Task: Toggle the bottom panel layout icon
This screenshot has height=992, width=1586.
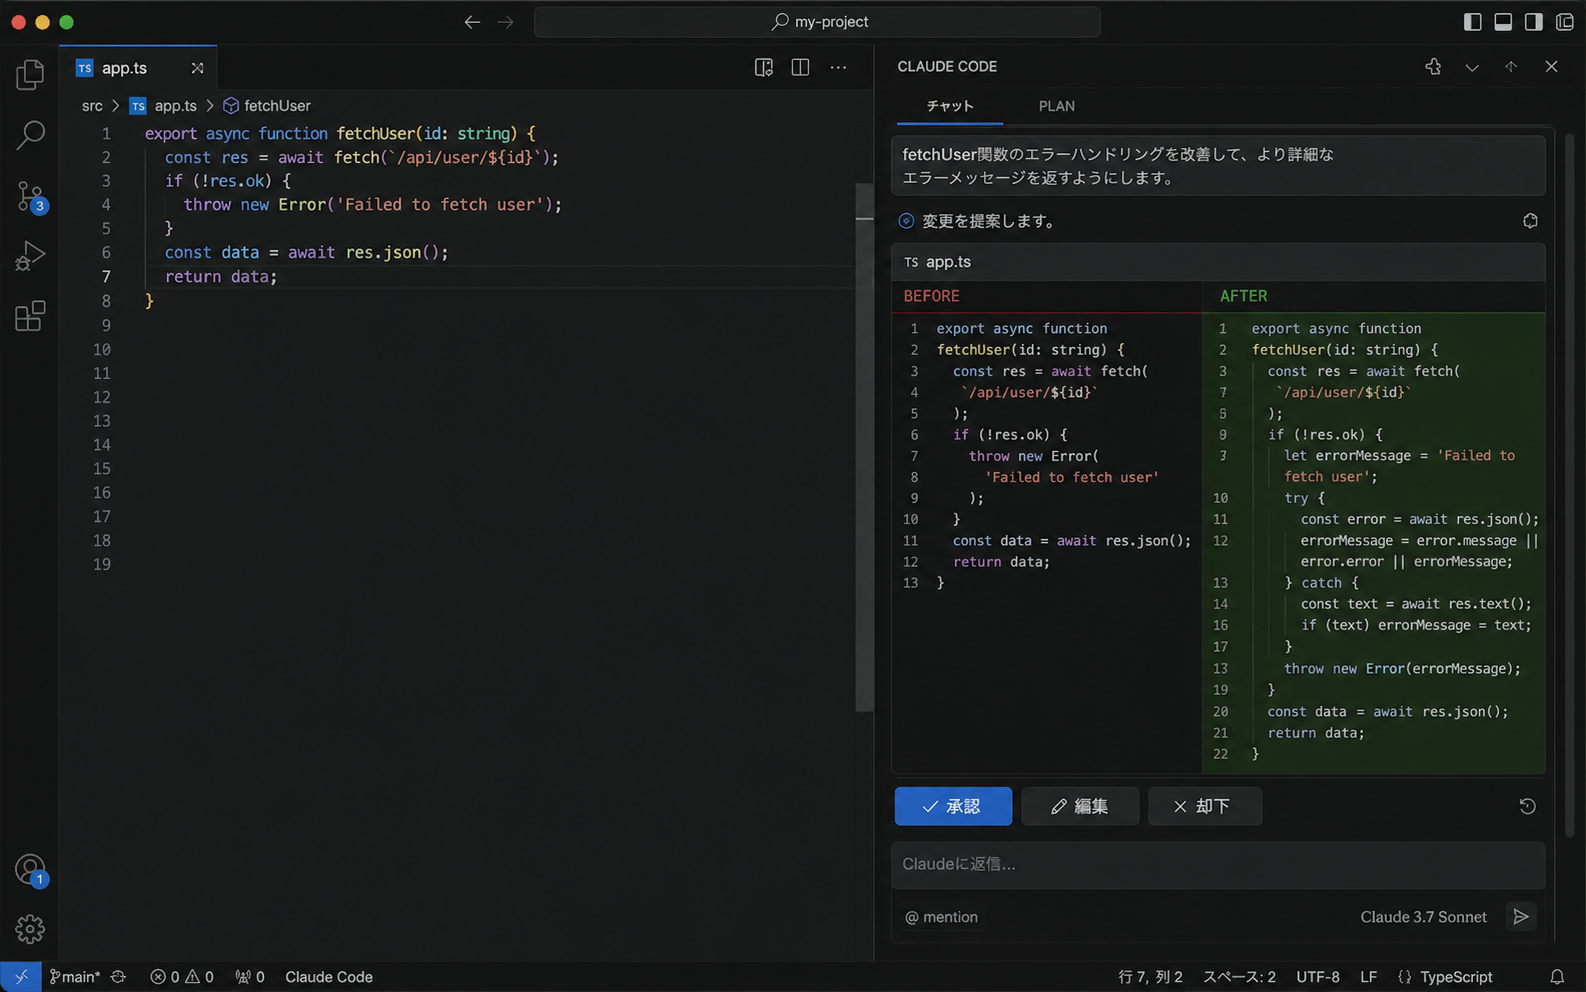Action: point(1503,22)
